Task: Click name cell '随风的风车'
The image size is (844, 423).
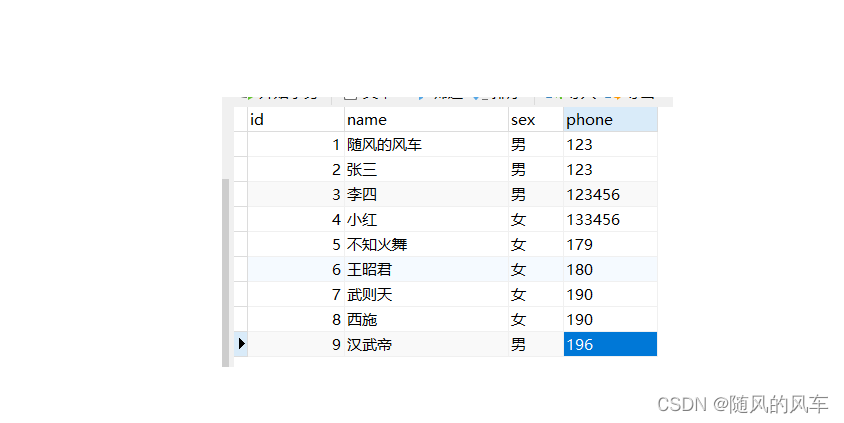Action: coord(426,144)
